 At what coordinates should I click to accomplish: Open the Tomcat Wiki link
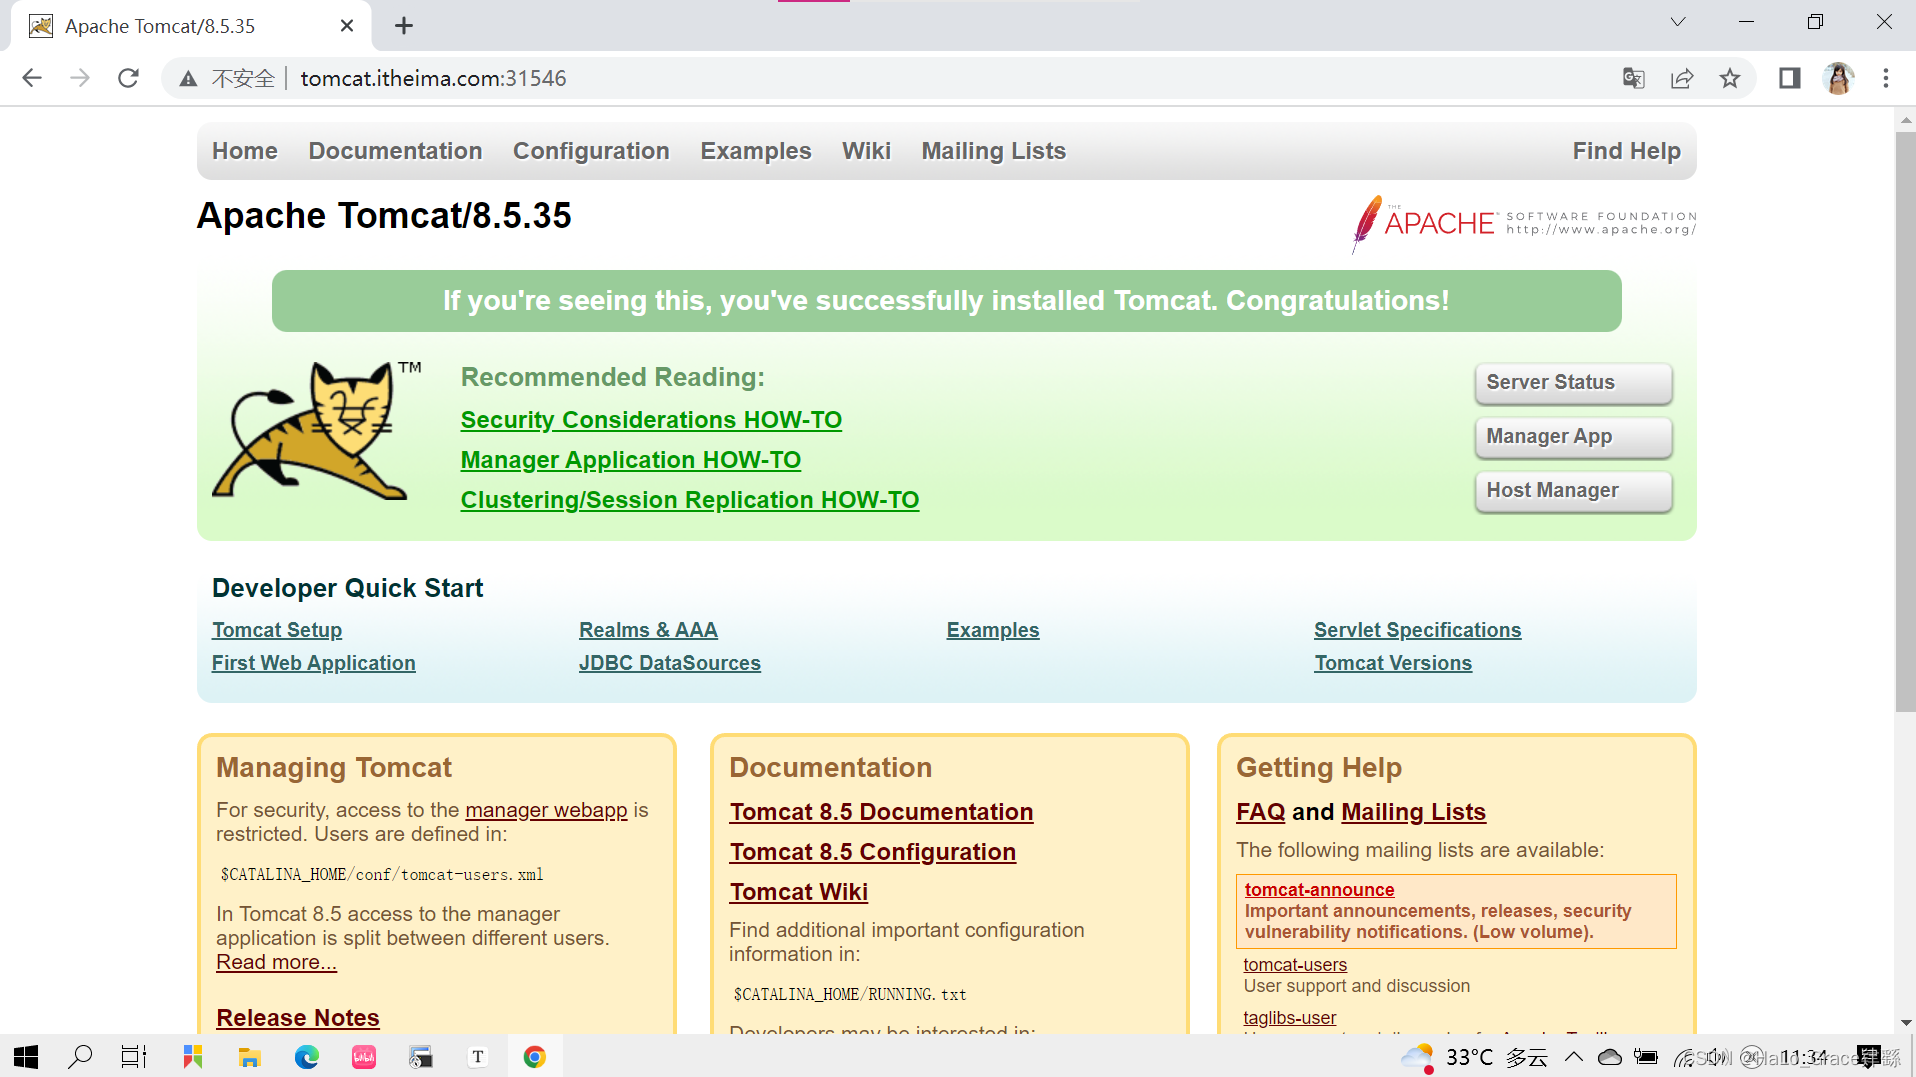799,892
